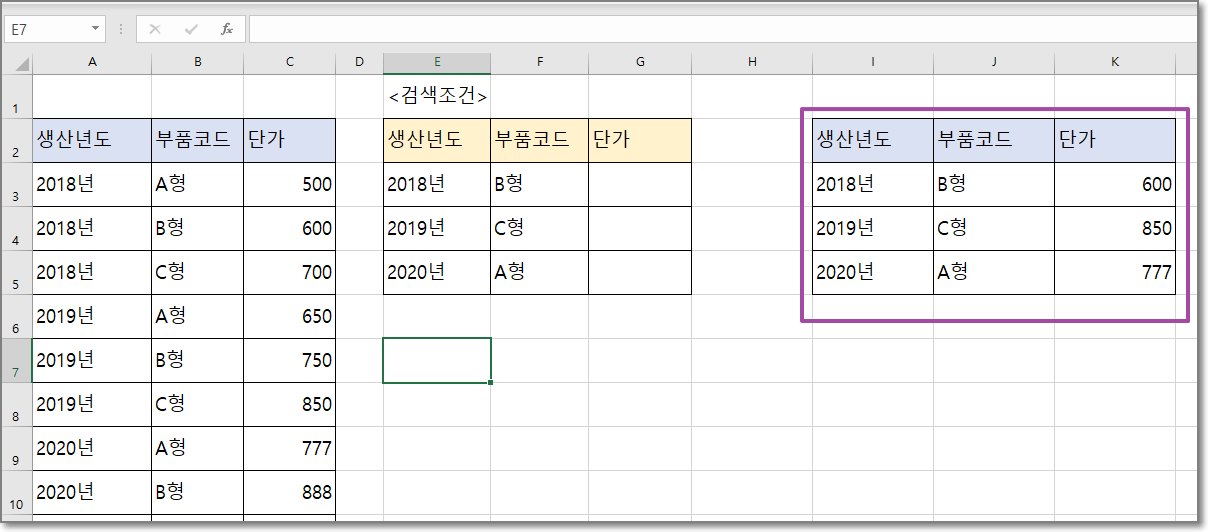Select row 10 header
The image size is (1208, 532).
click(x=19, y=493)
